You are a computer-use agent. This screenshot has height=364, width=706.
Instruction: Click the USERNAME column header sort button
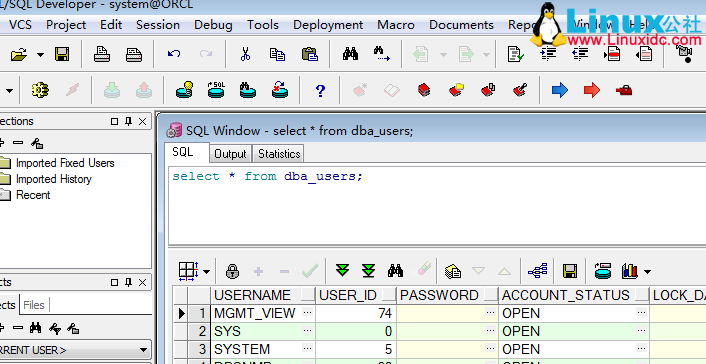[x=308, y=295]
